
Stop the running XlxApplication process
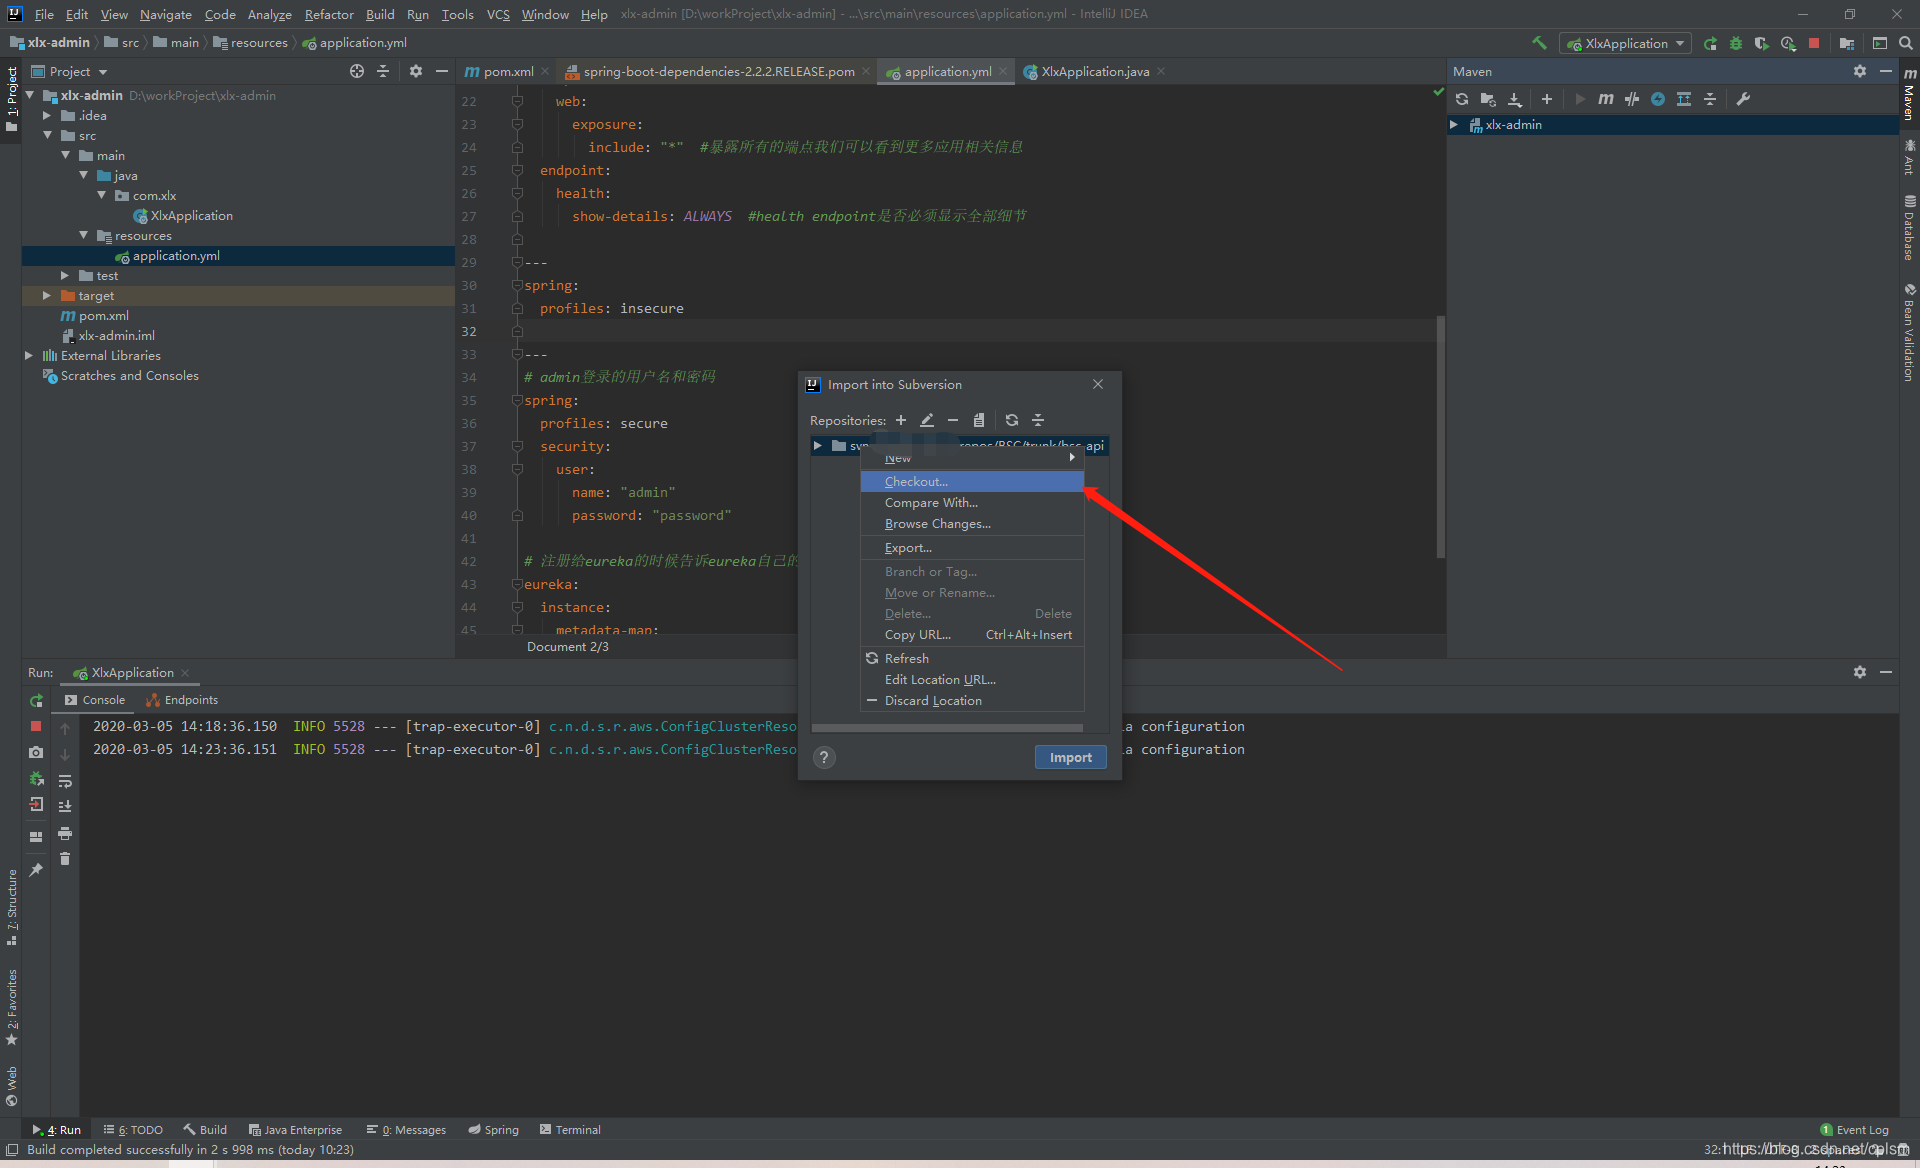[36, 727]
